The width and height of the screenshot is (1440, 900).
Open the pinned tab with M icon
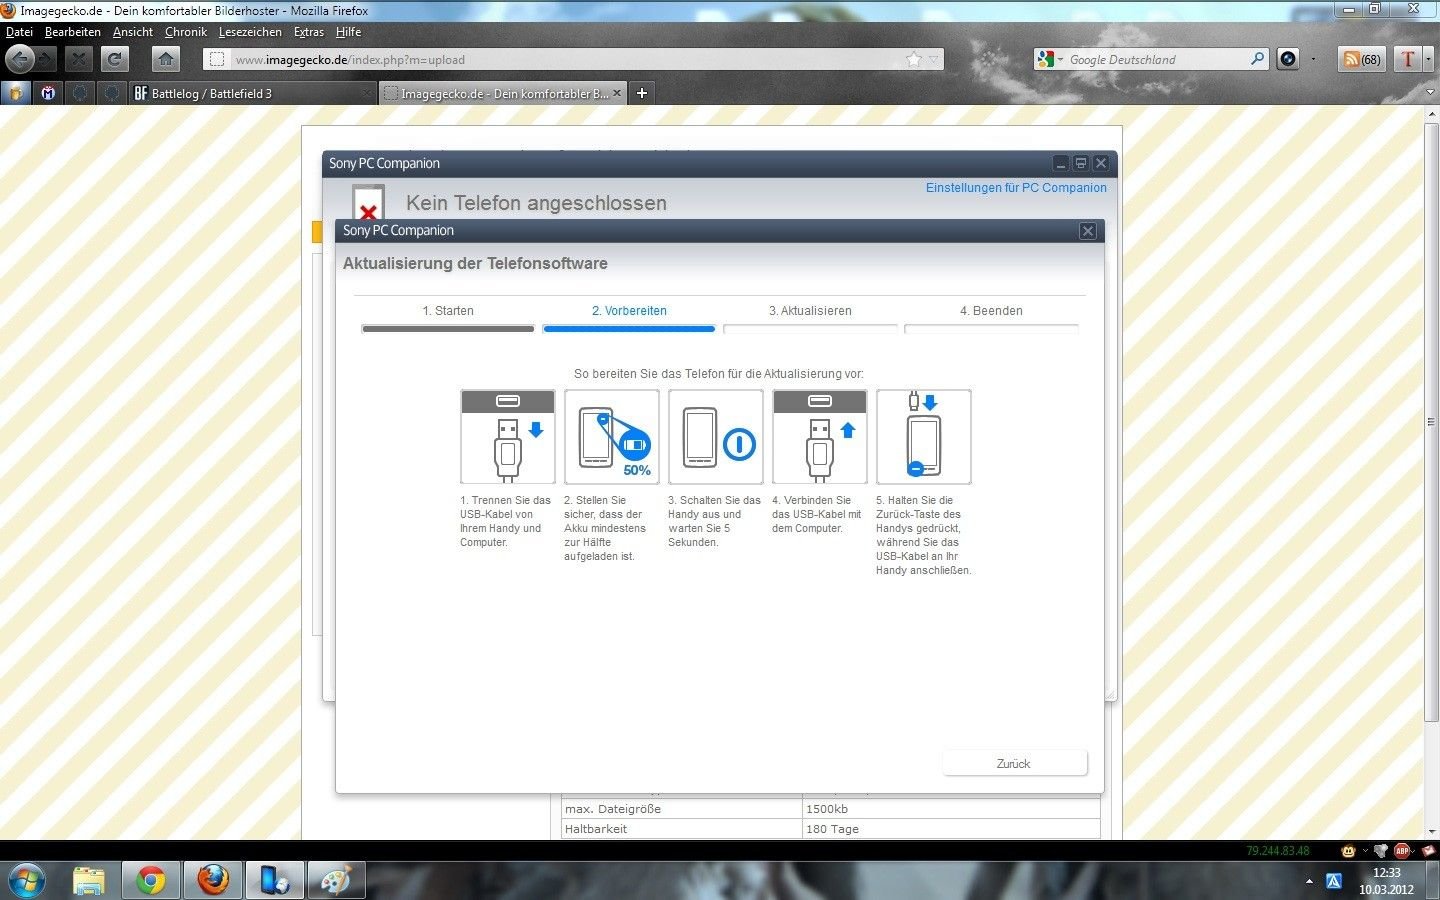(47, 93)
